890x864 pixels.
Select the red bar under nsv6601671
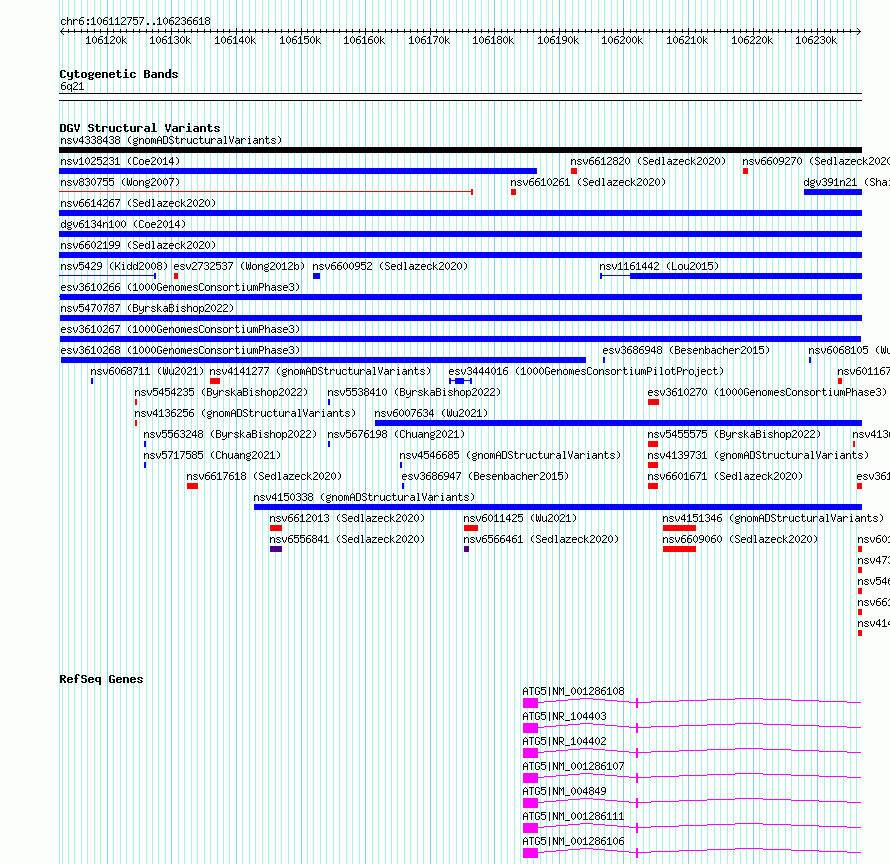click(653, 486)
